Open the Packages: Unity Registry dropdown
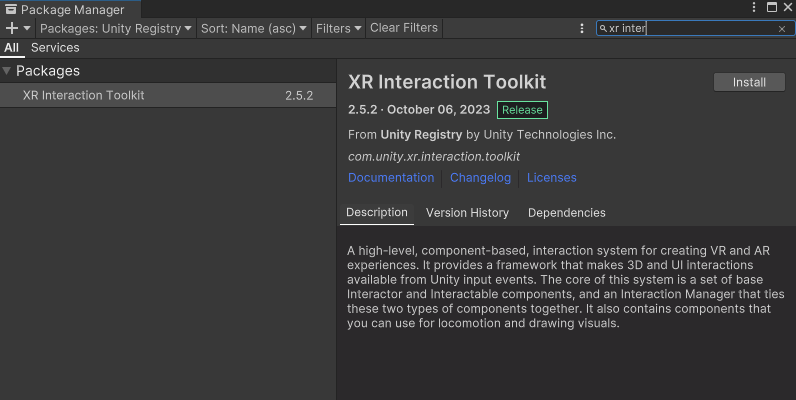 [116, 28]
